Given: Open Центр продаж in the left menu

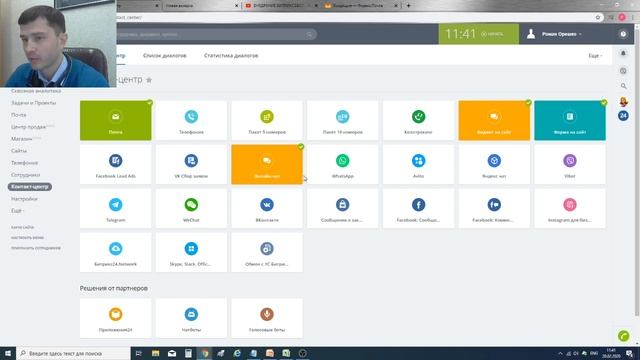Looking at the screenshot, I should click(29, 127).
